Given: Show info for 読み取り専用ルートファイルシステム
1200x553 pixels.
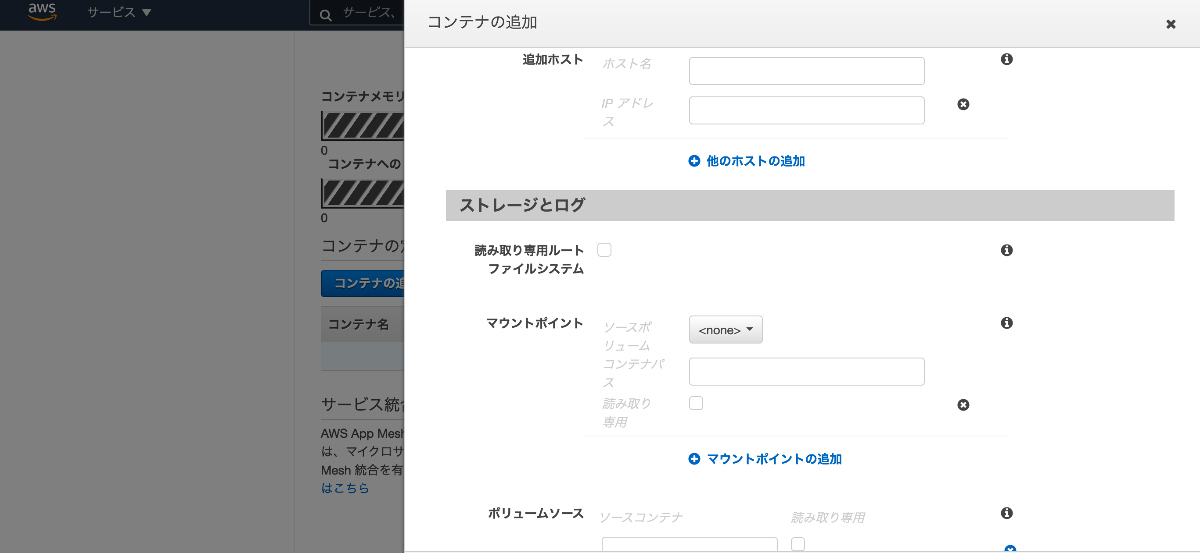Looking at the screenshot, I should (x=1007, y=250).
